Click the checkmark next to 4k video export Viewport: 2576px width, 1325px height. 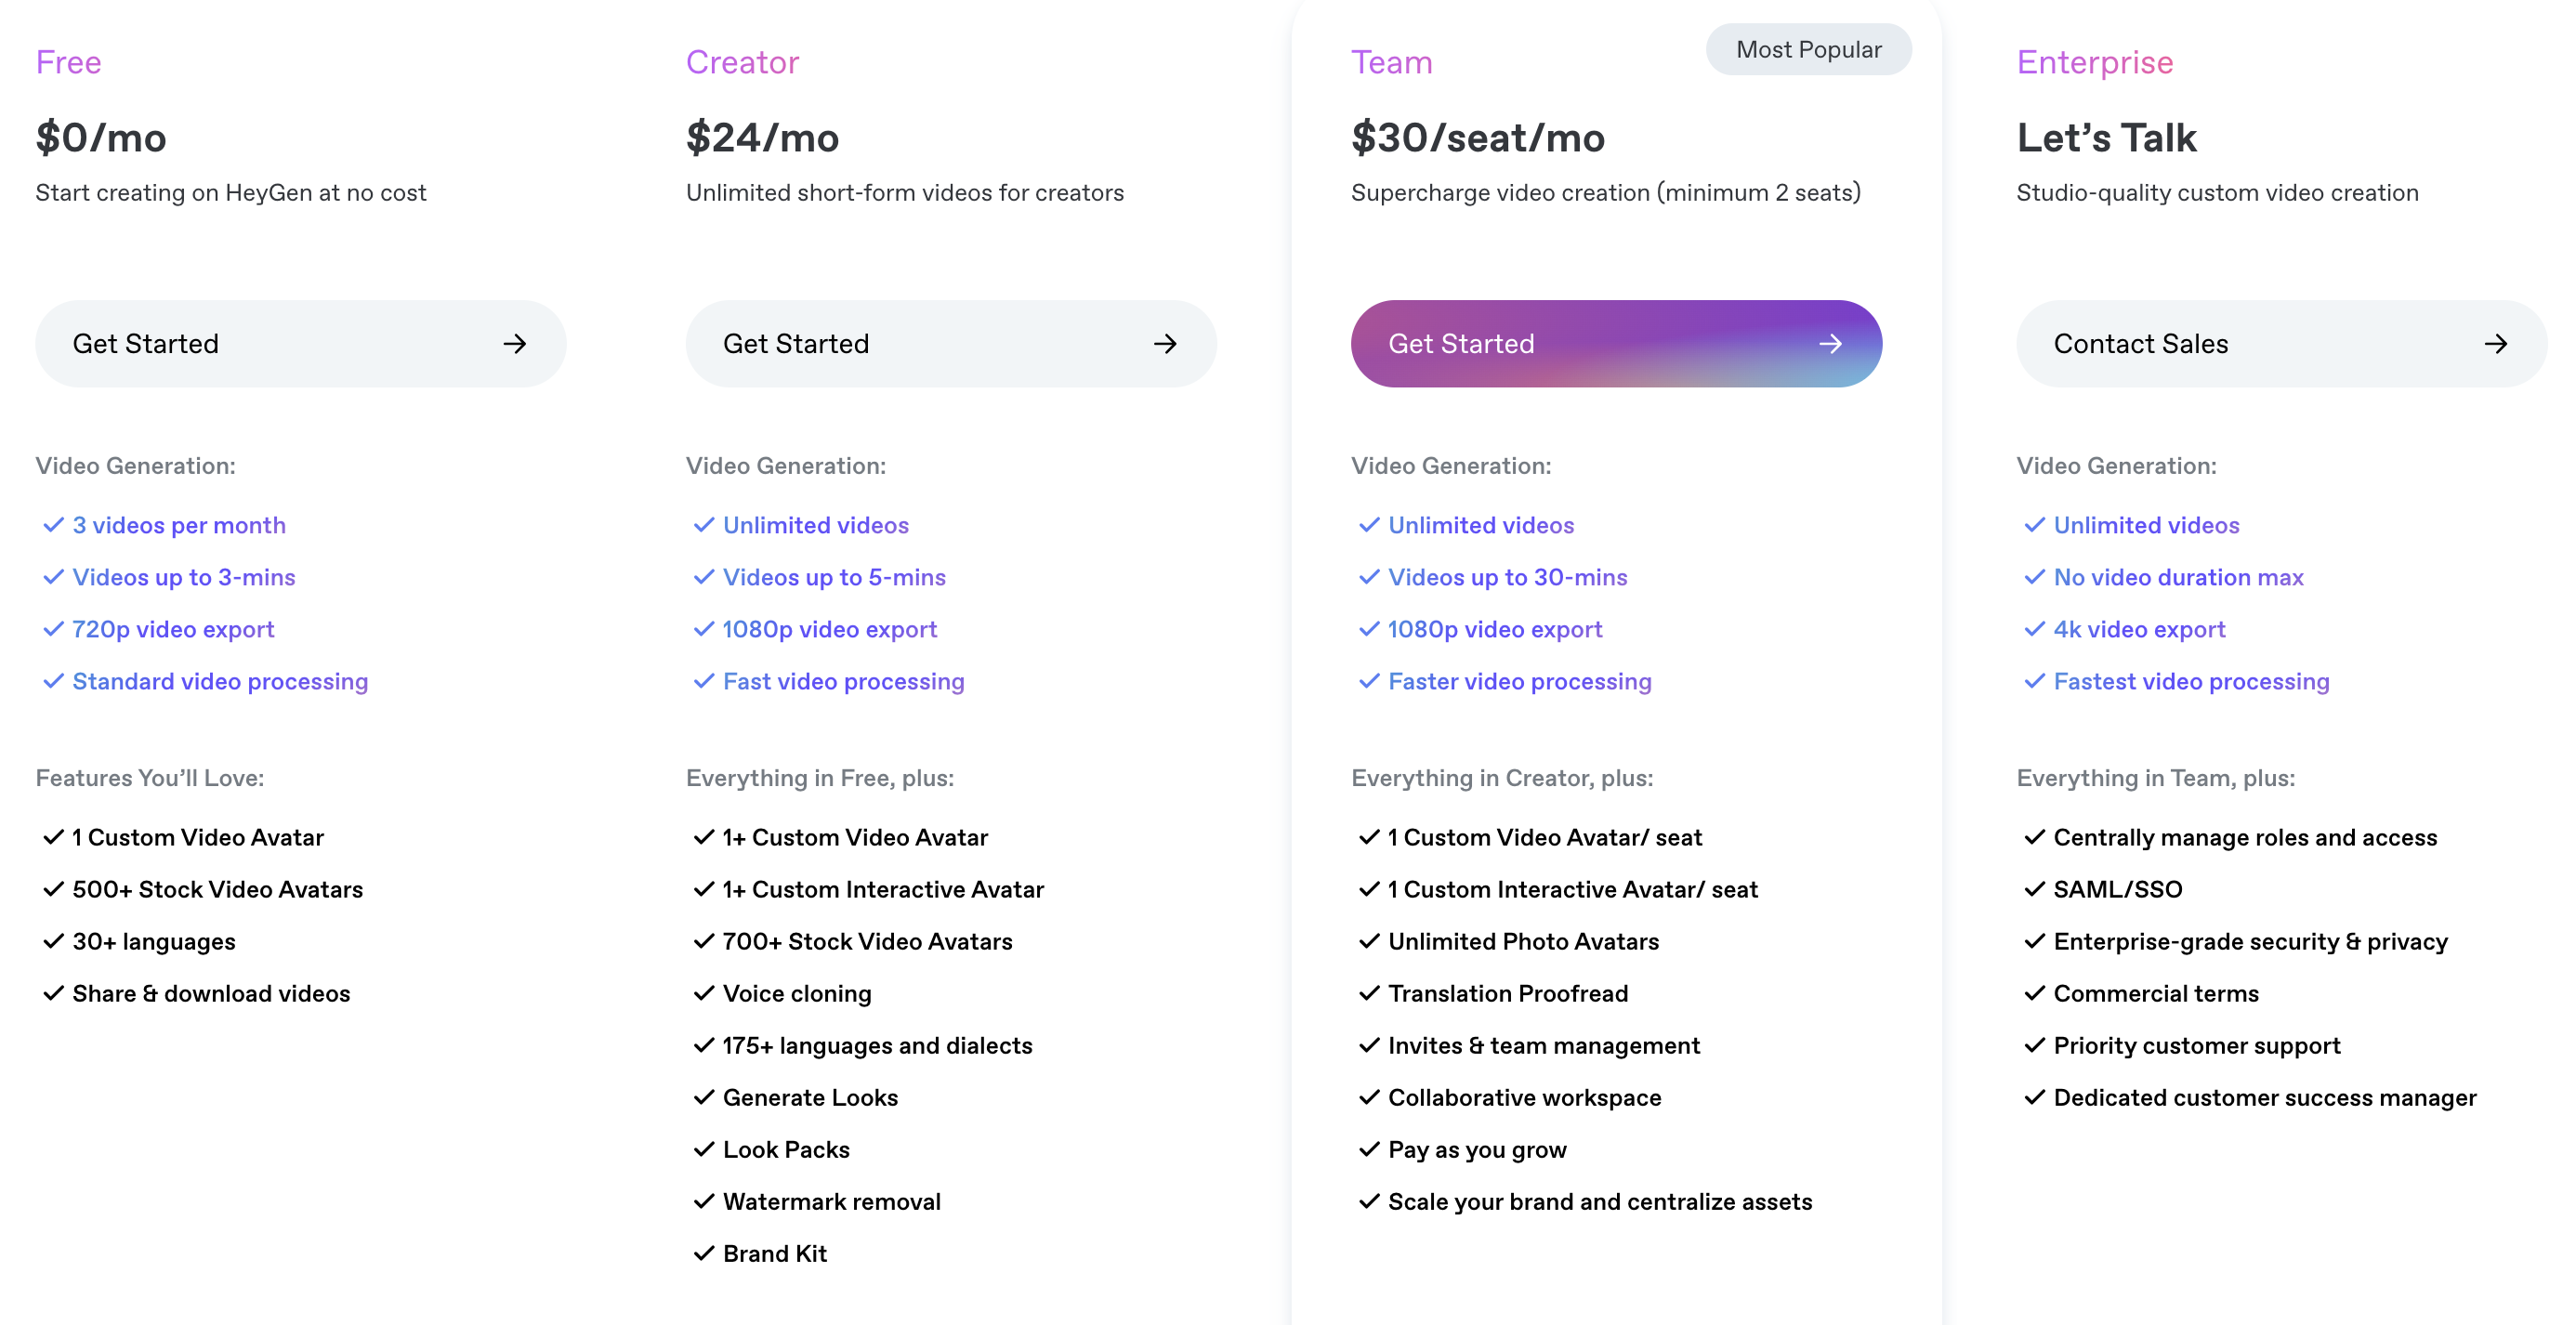click(x=2033, y=629)
